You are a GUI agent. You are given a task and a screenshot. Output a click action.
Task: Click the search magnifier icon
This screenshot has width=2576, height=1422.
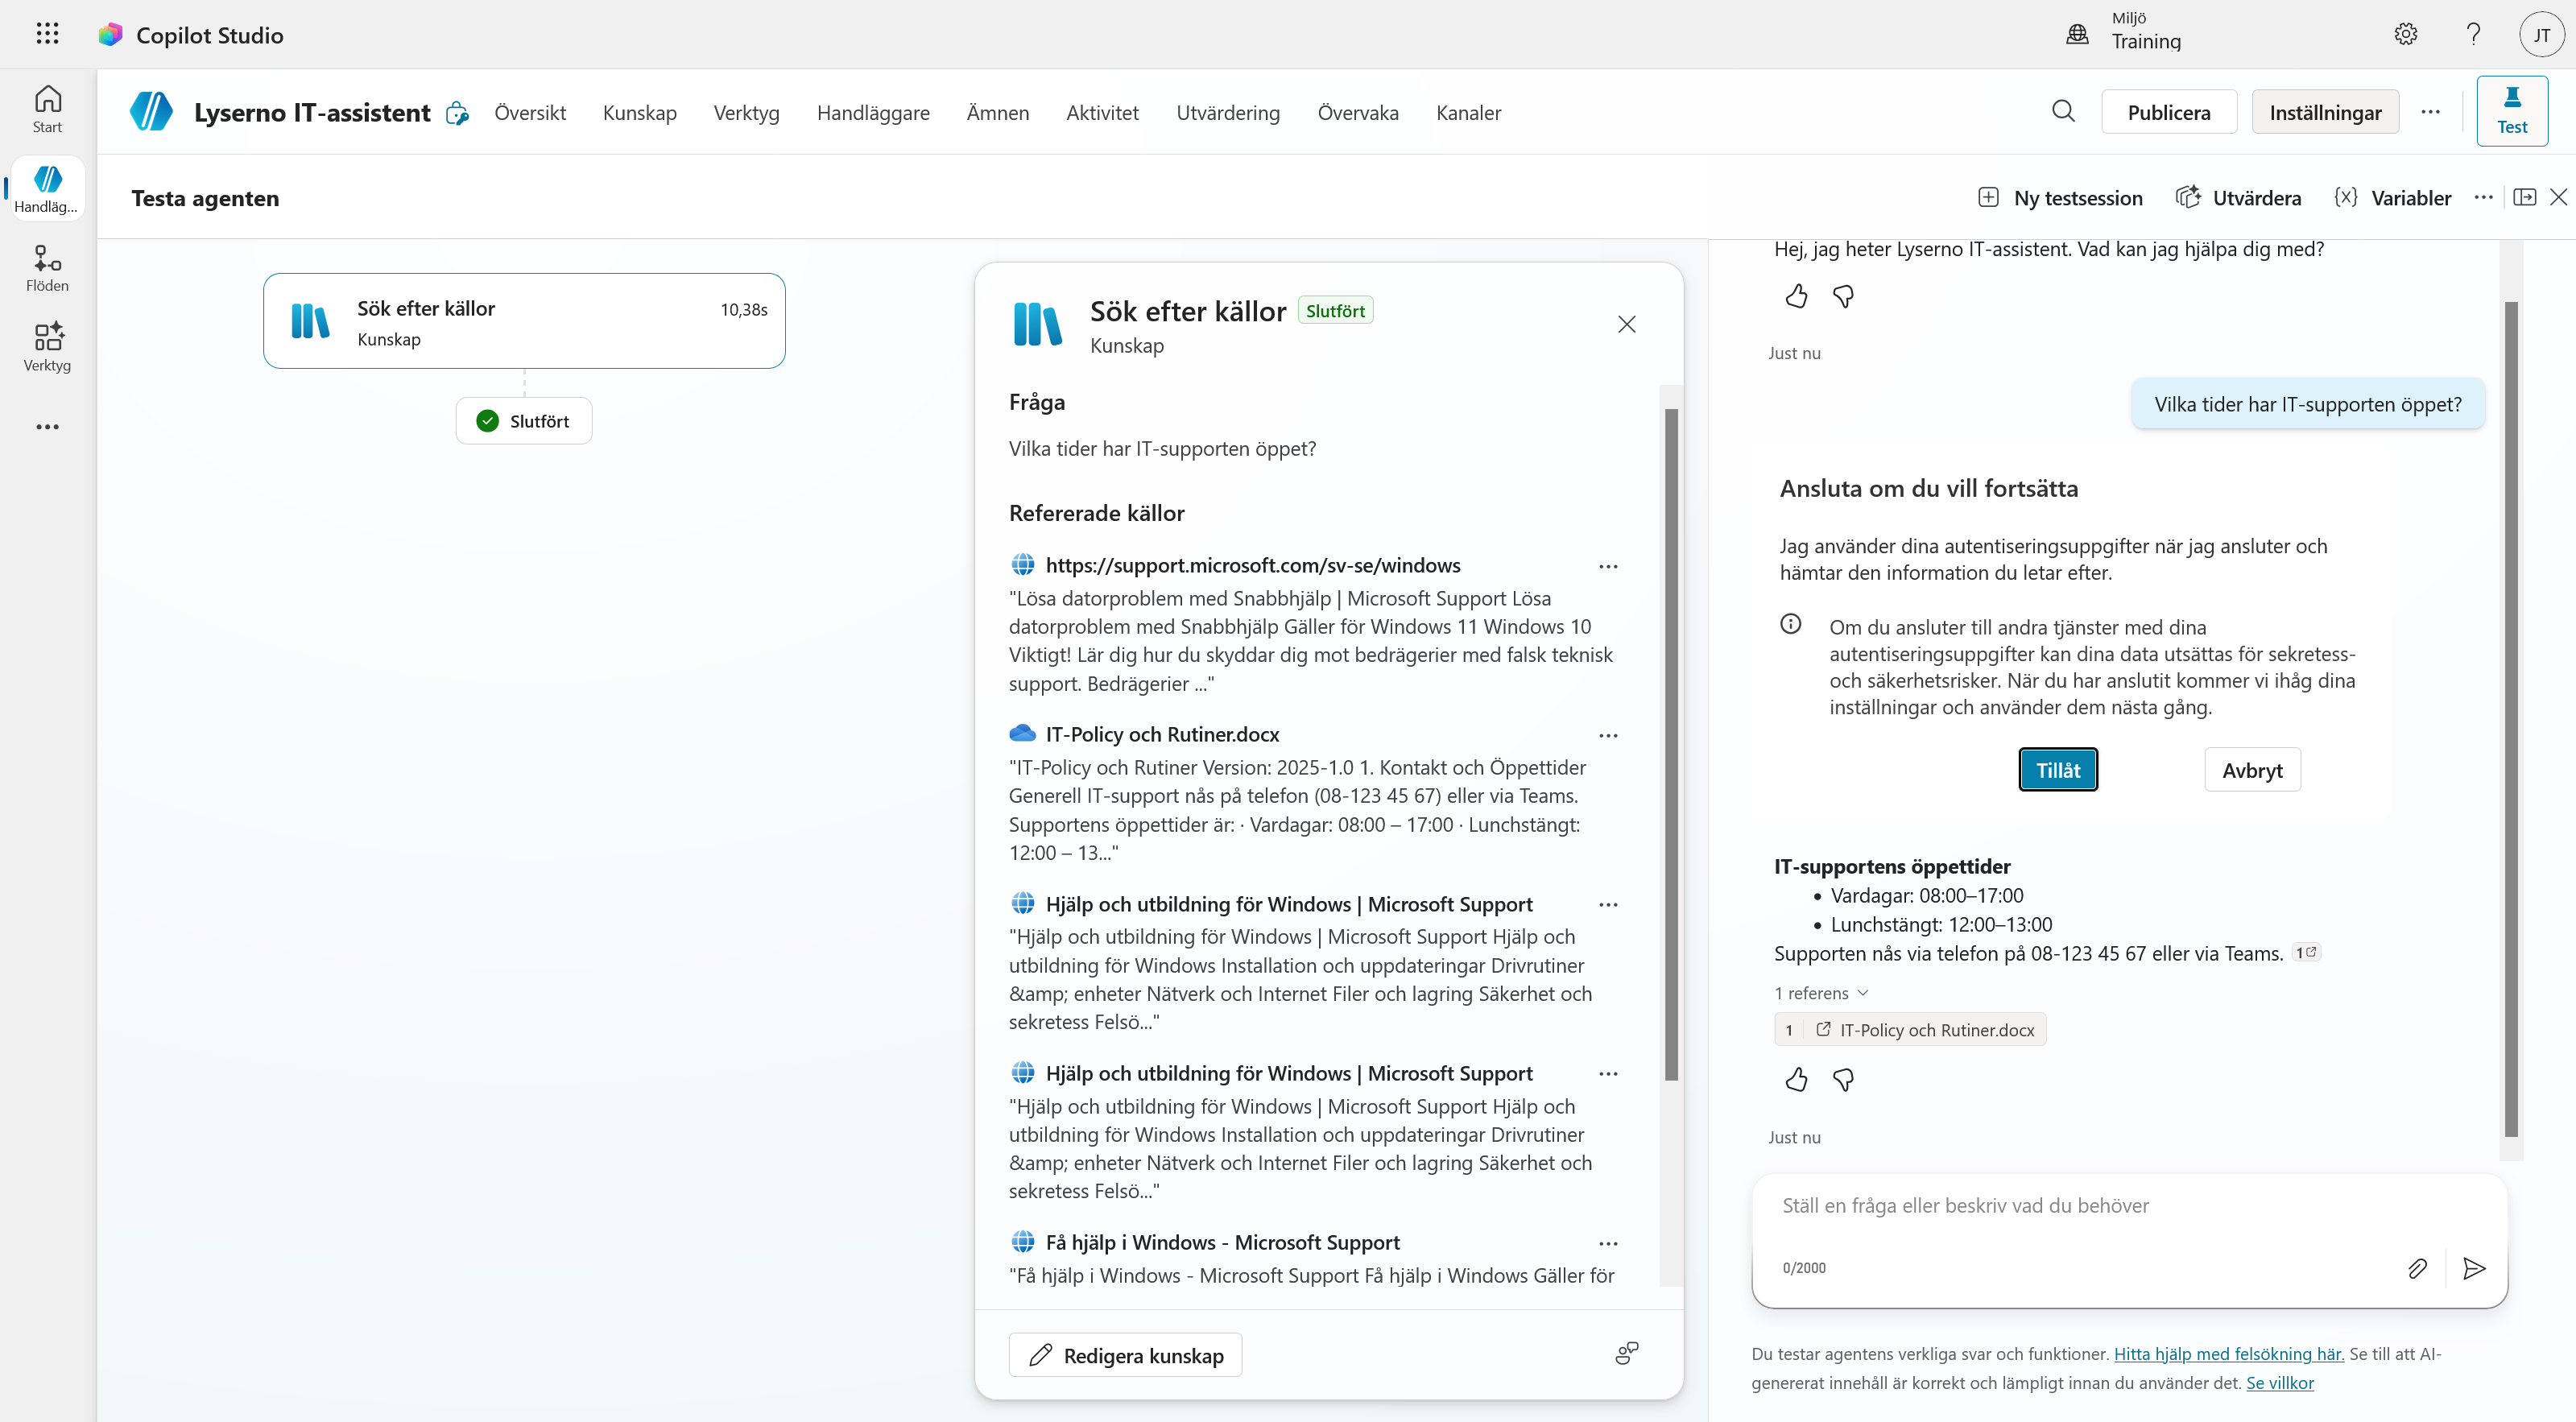click(x=2063, y=111)
